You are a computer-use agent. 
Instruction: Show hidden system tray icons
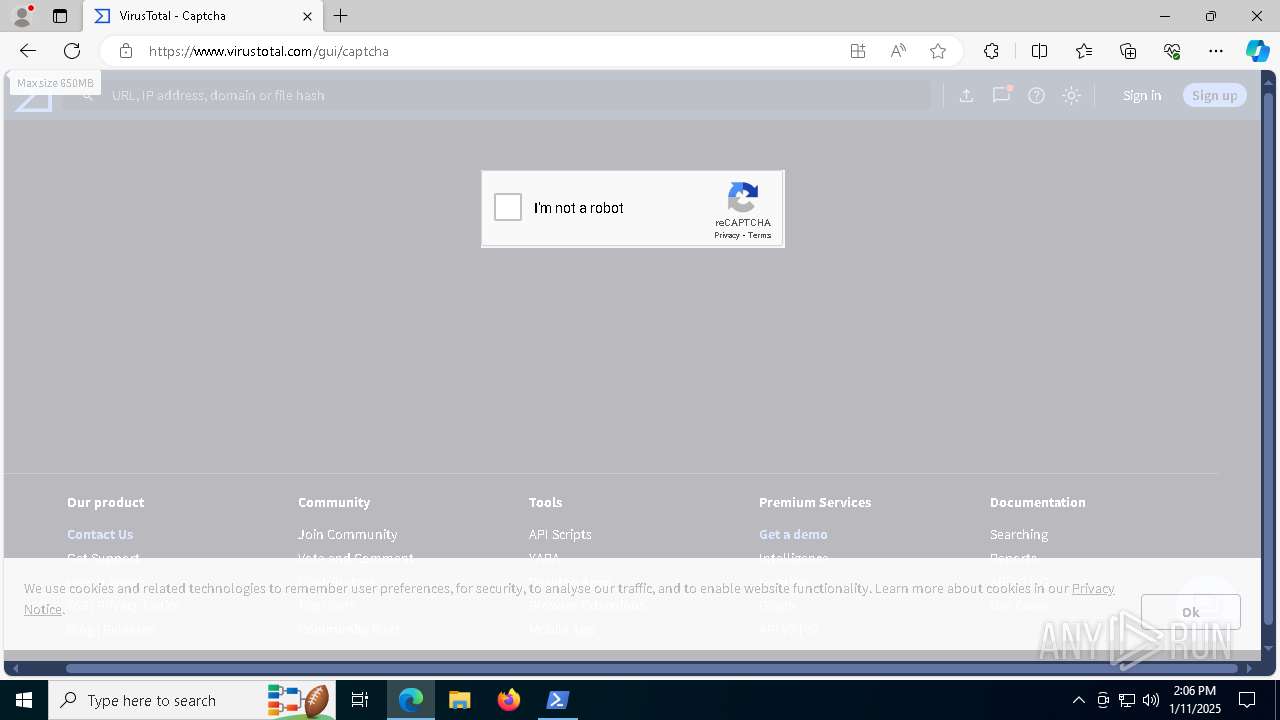(1078, 700)
